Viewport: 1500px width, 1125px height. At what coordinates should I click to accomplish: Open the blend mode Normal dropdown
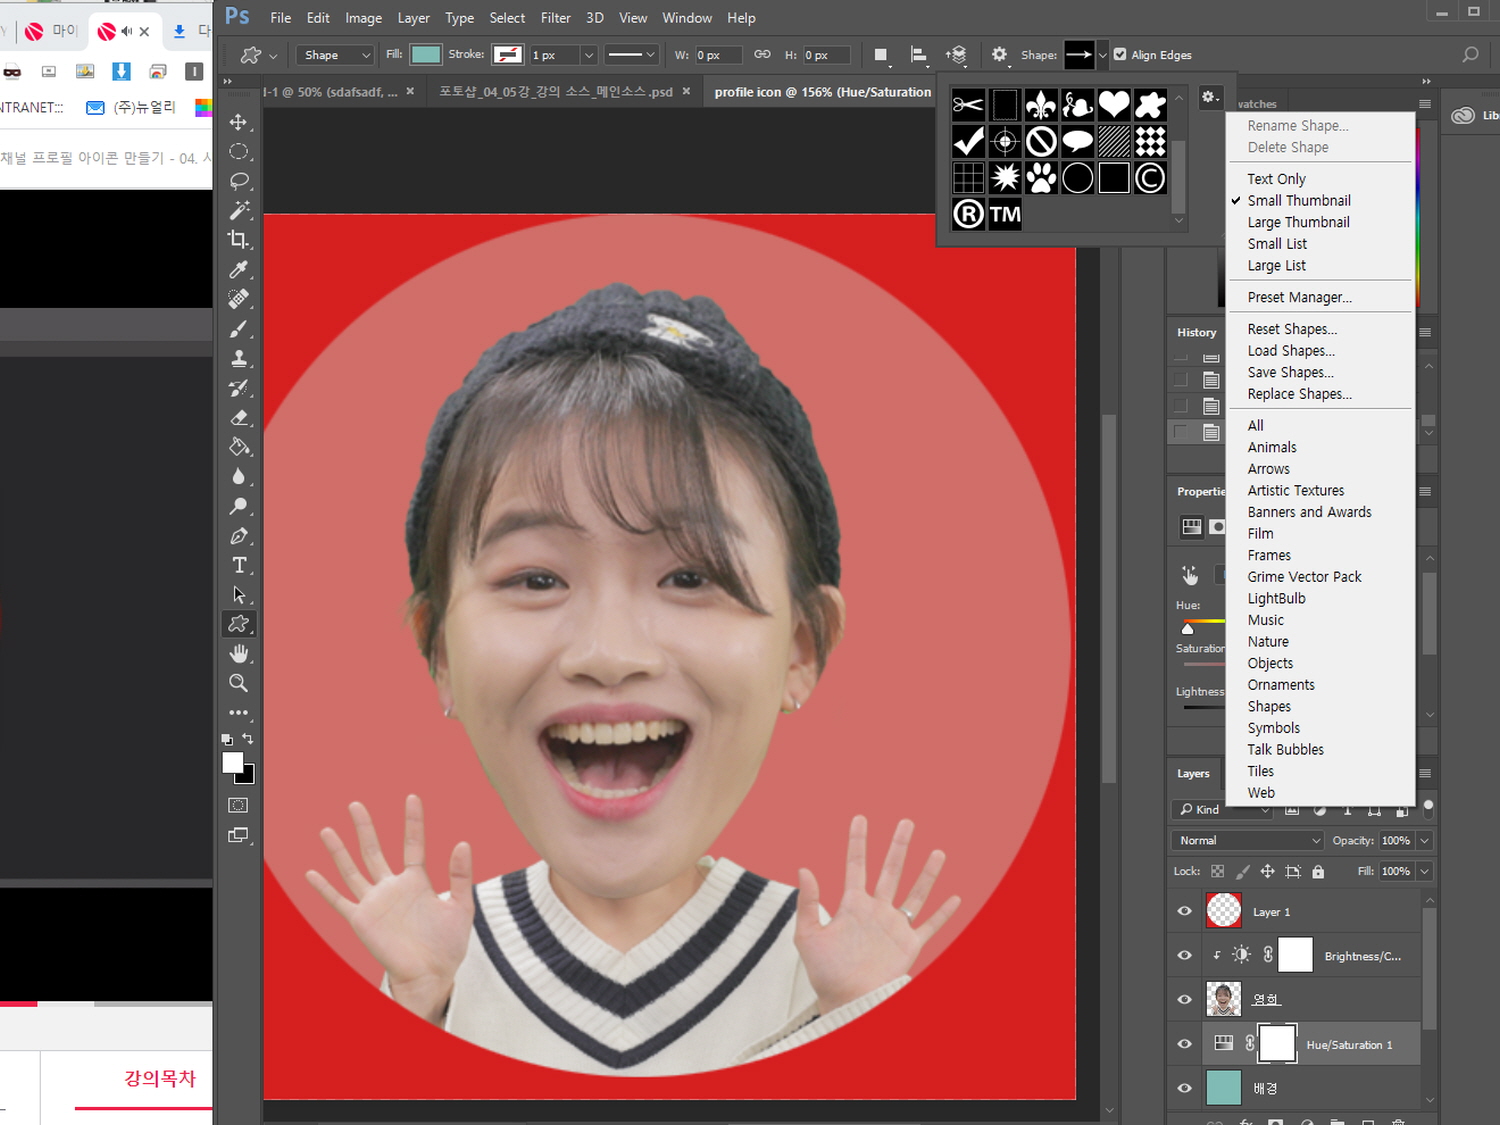pyautogui.click(x=1247, y=840)
